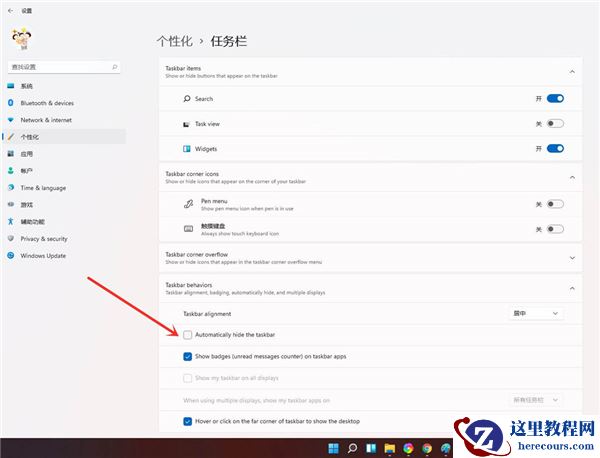
Task: Click the Taskbar items heading text
Action: pos(183,68)
